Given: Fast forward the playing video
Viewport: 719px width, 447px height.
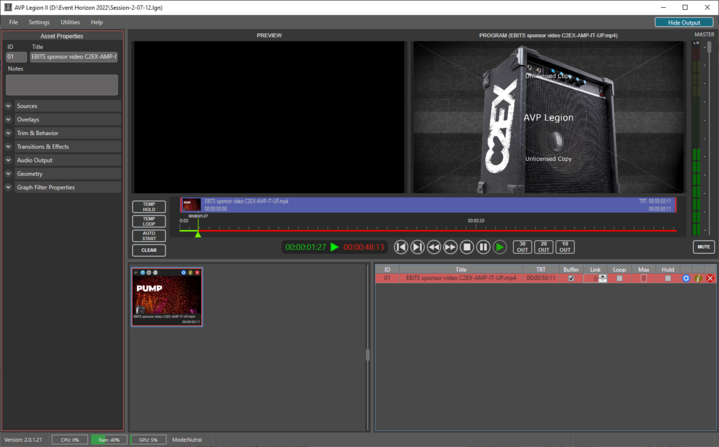Looking at the screenshot, I should pyautogui.click(x=451, y=247).
